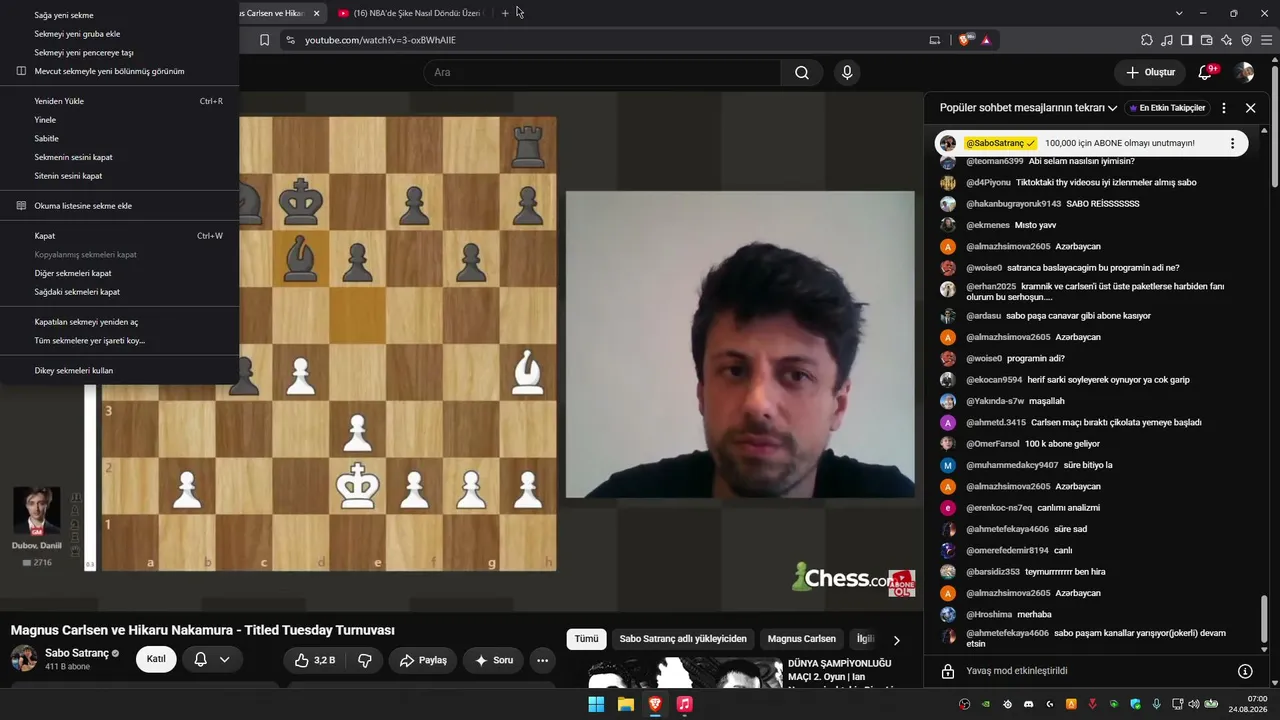Click the 'Soru' ask button
This screenshot has width=1280, height=720.
coord(494,660)
